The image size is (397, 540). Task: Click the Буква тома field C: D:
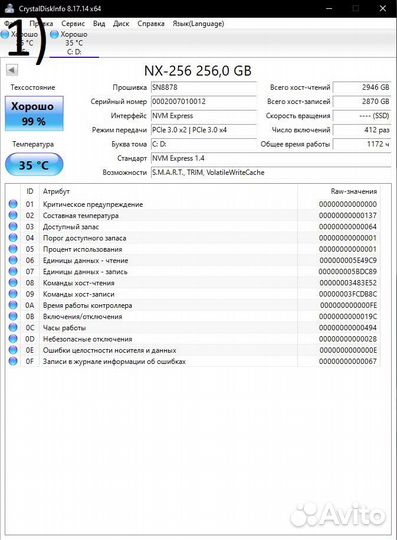pos(204,144)
